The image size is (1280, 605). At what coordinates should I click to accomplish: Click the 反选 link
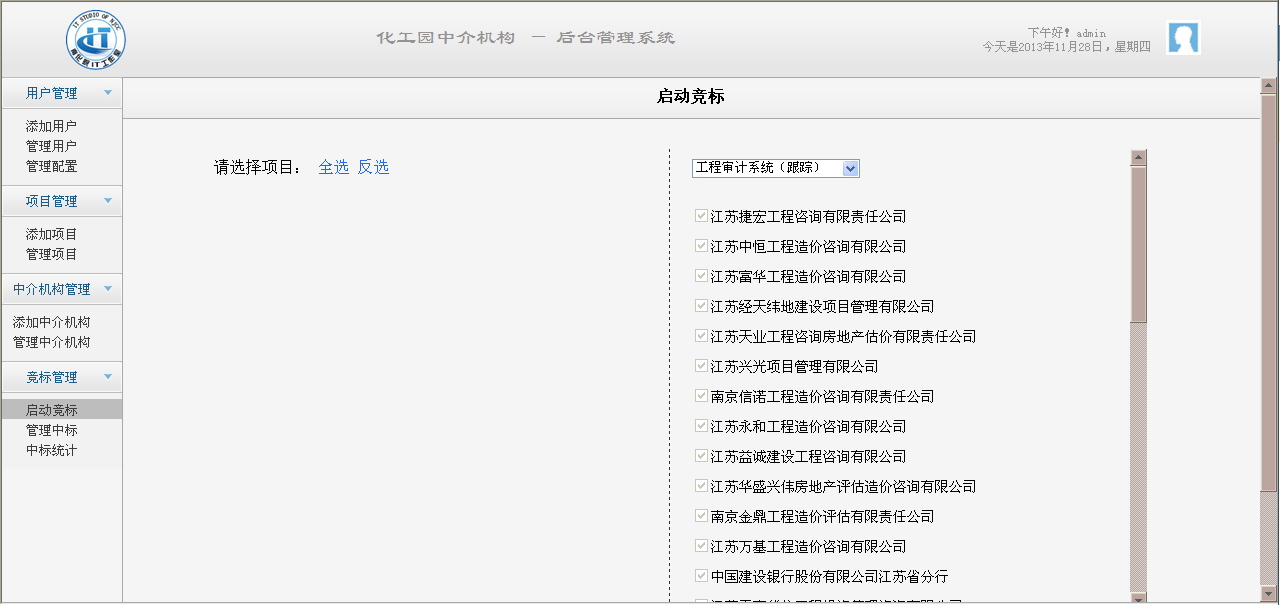coord(373,167)
